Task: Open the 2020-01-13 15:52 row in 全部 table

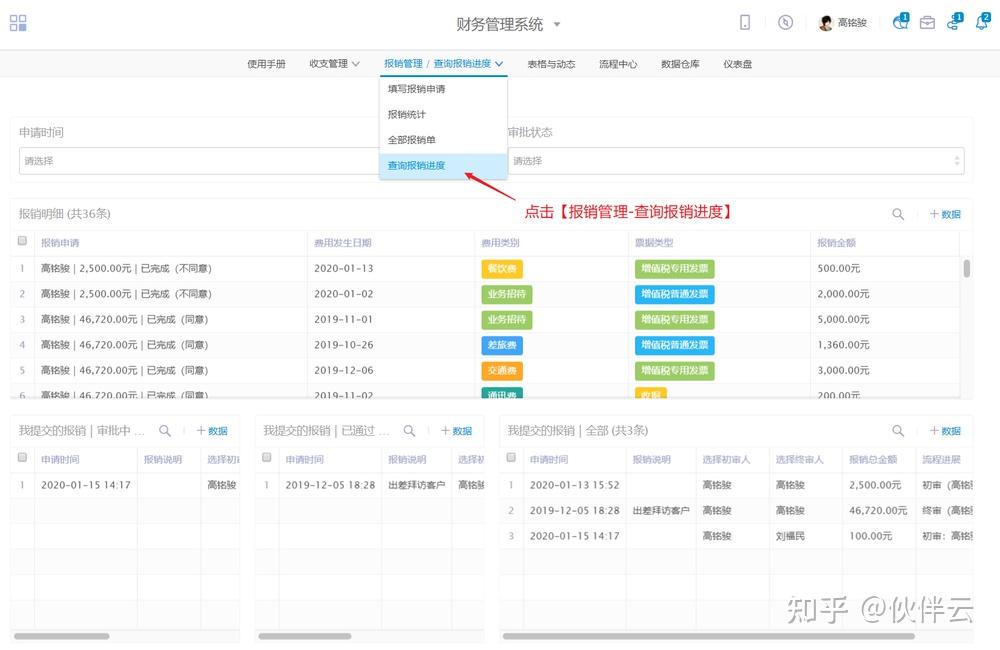Action: (575, 485)
